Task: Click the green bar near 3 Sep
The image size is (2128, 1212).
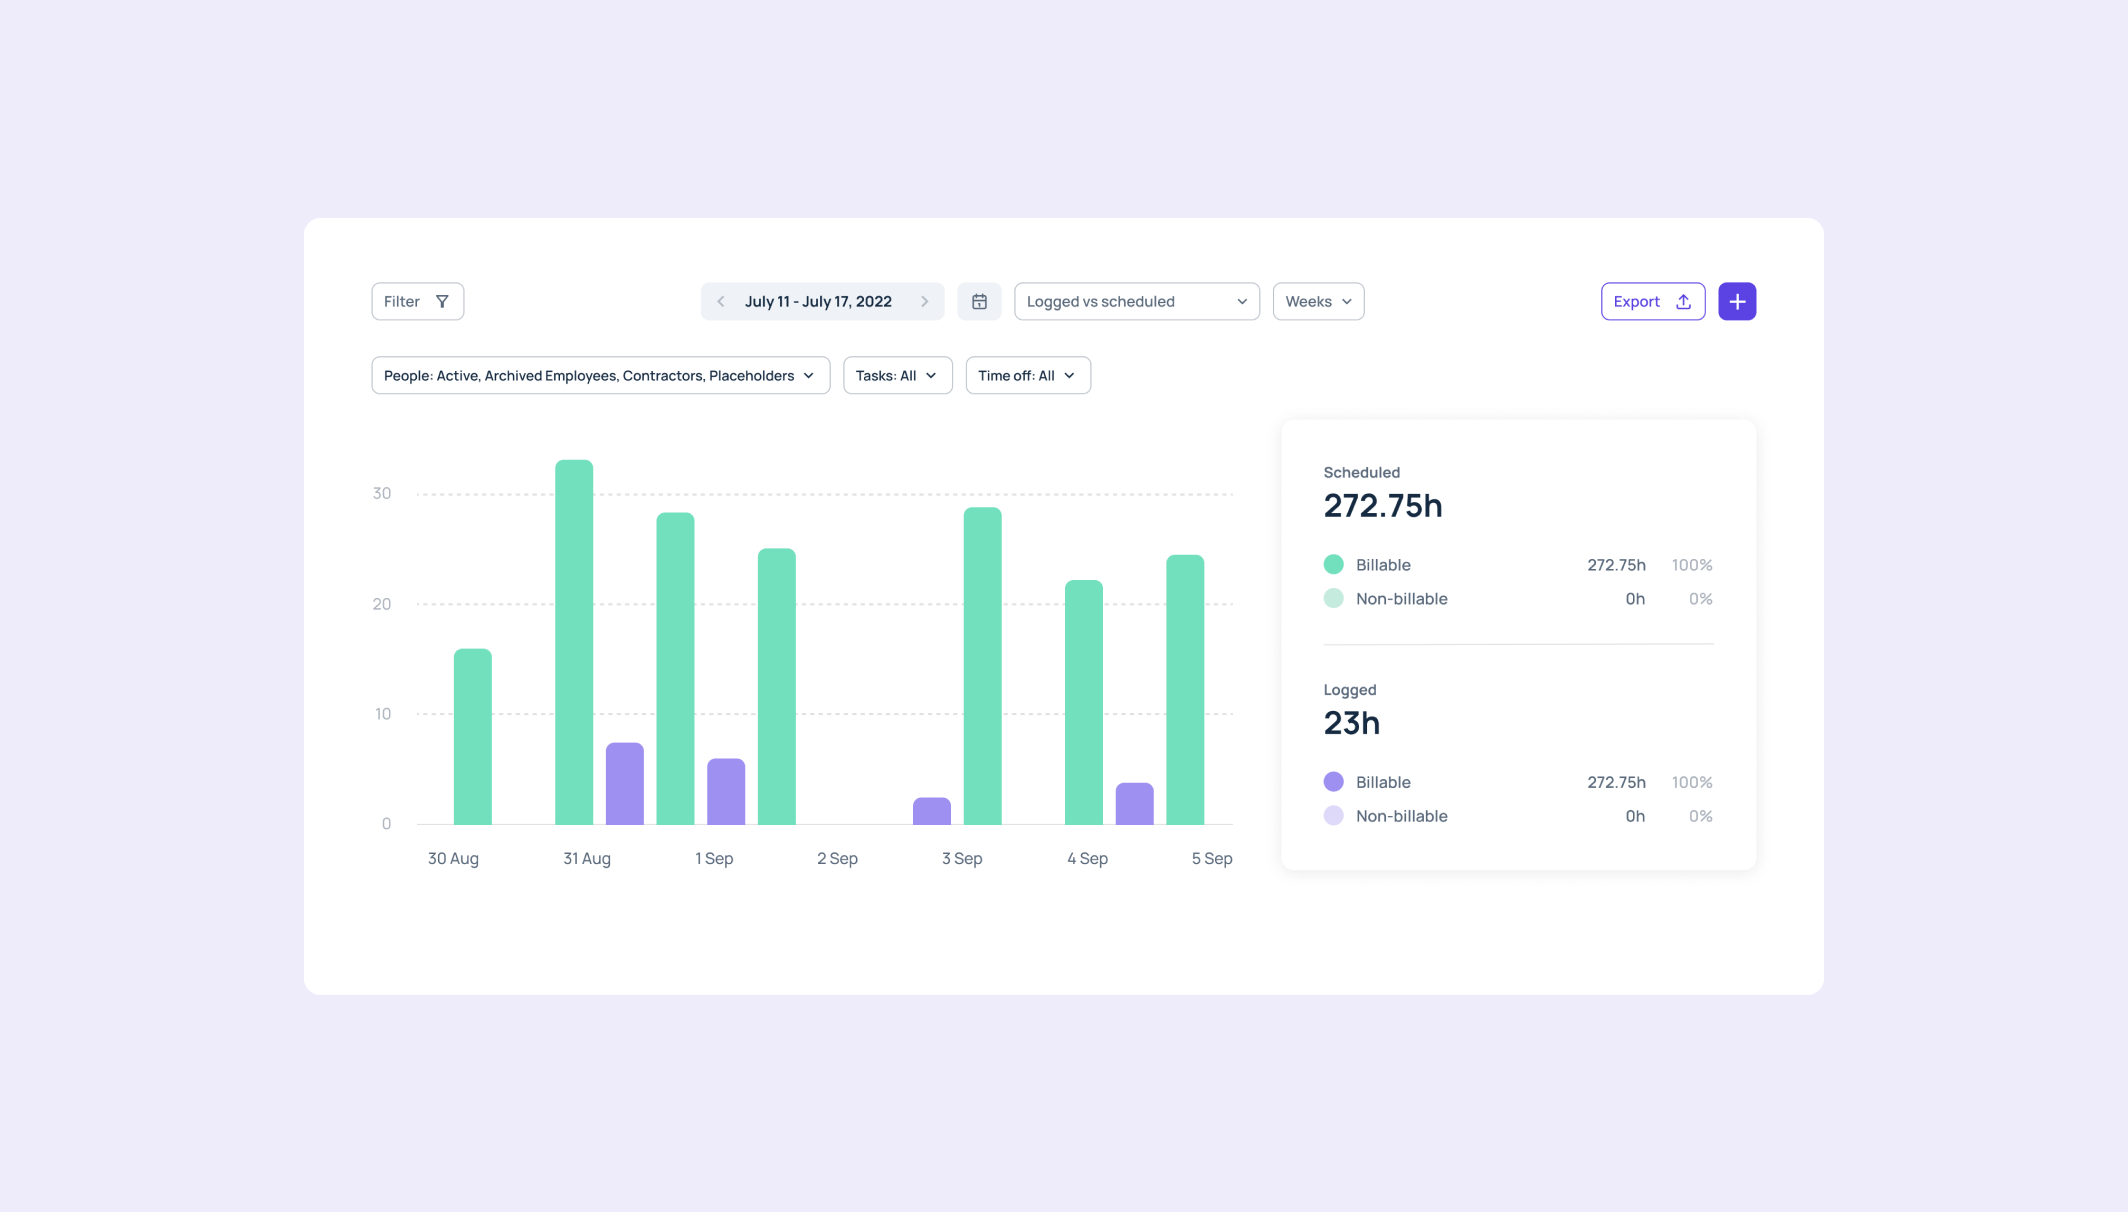Action: (x=982, y=666)
